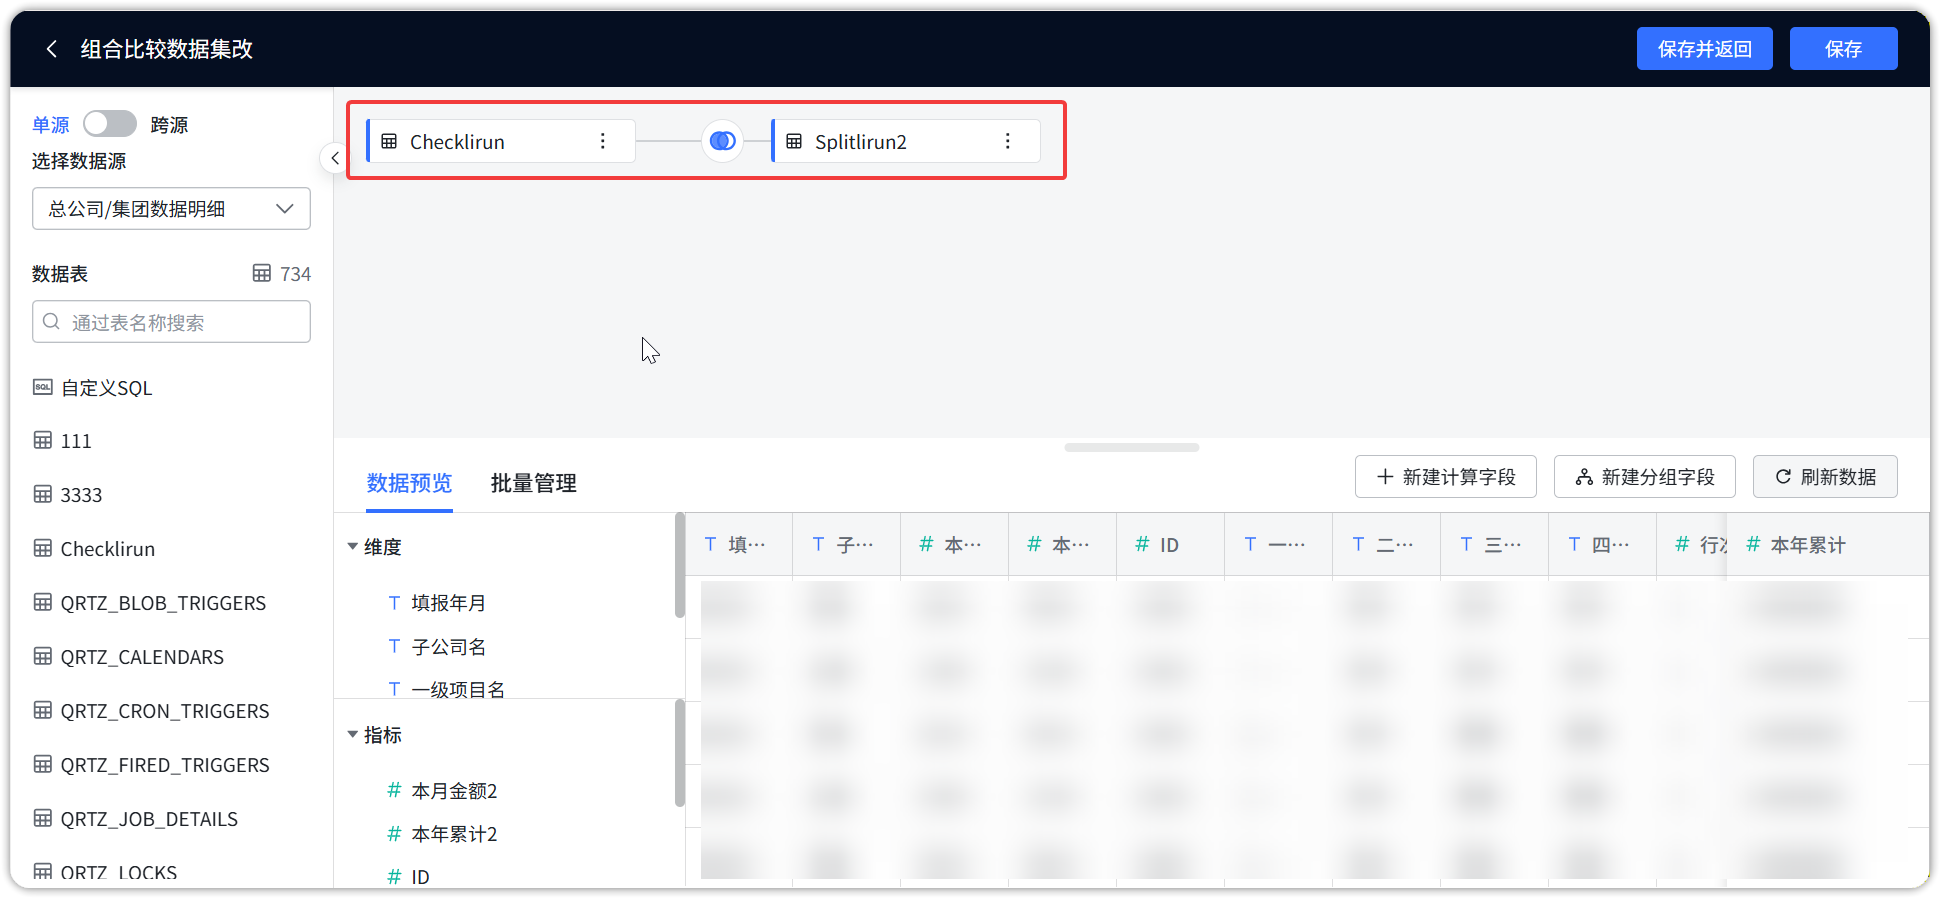
Task: Collapse the 指标 section
Action: click(353, 735)
